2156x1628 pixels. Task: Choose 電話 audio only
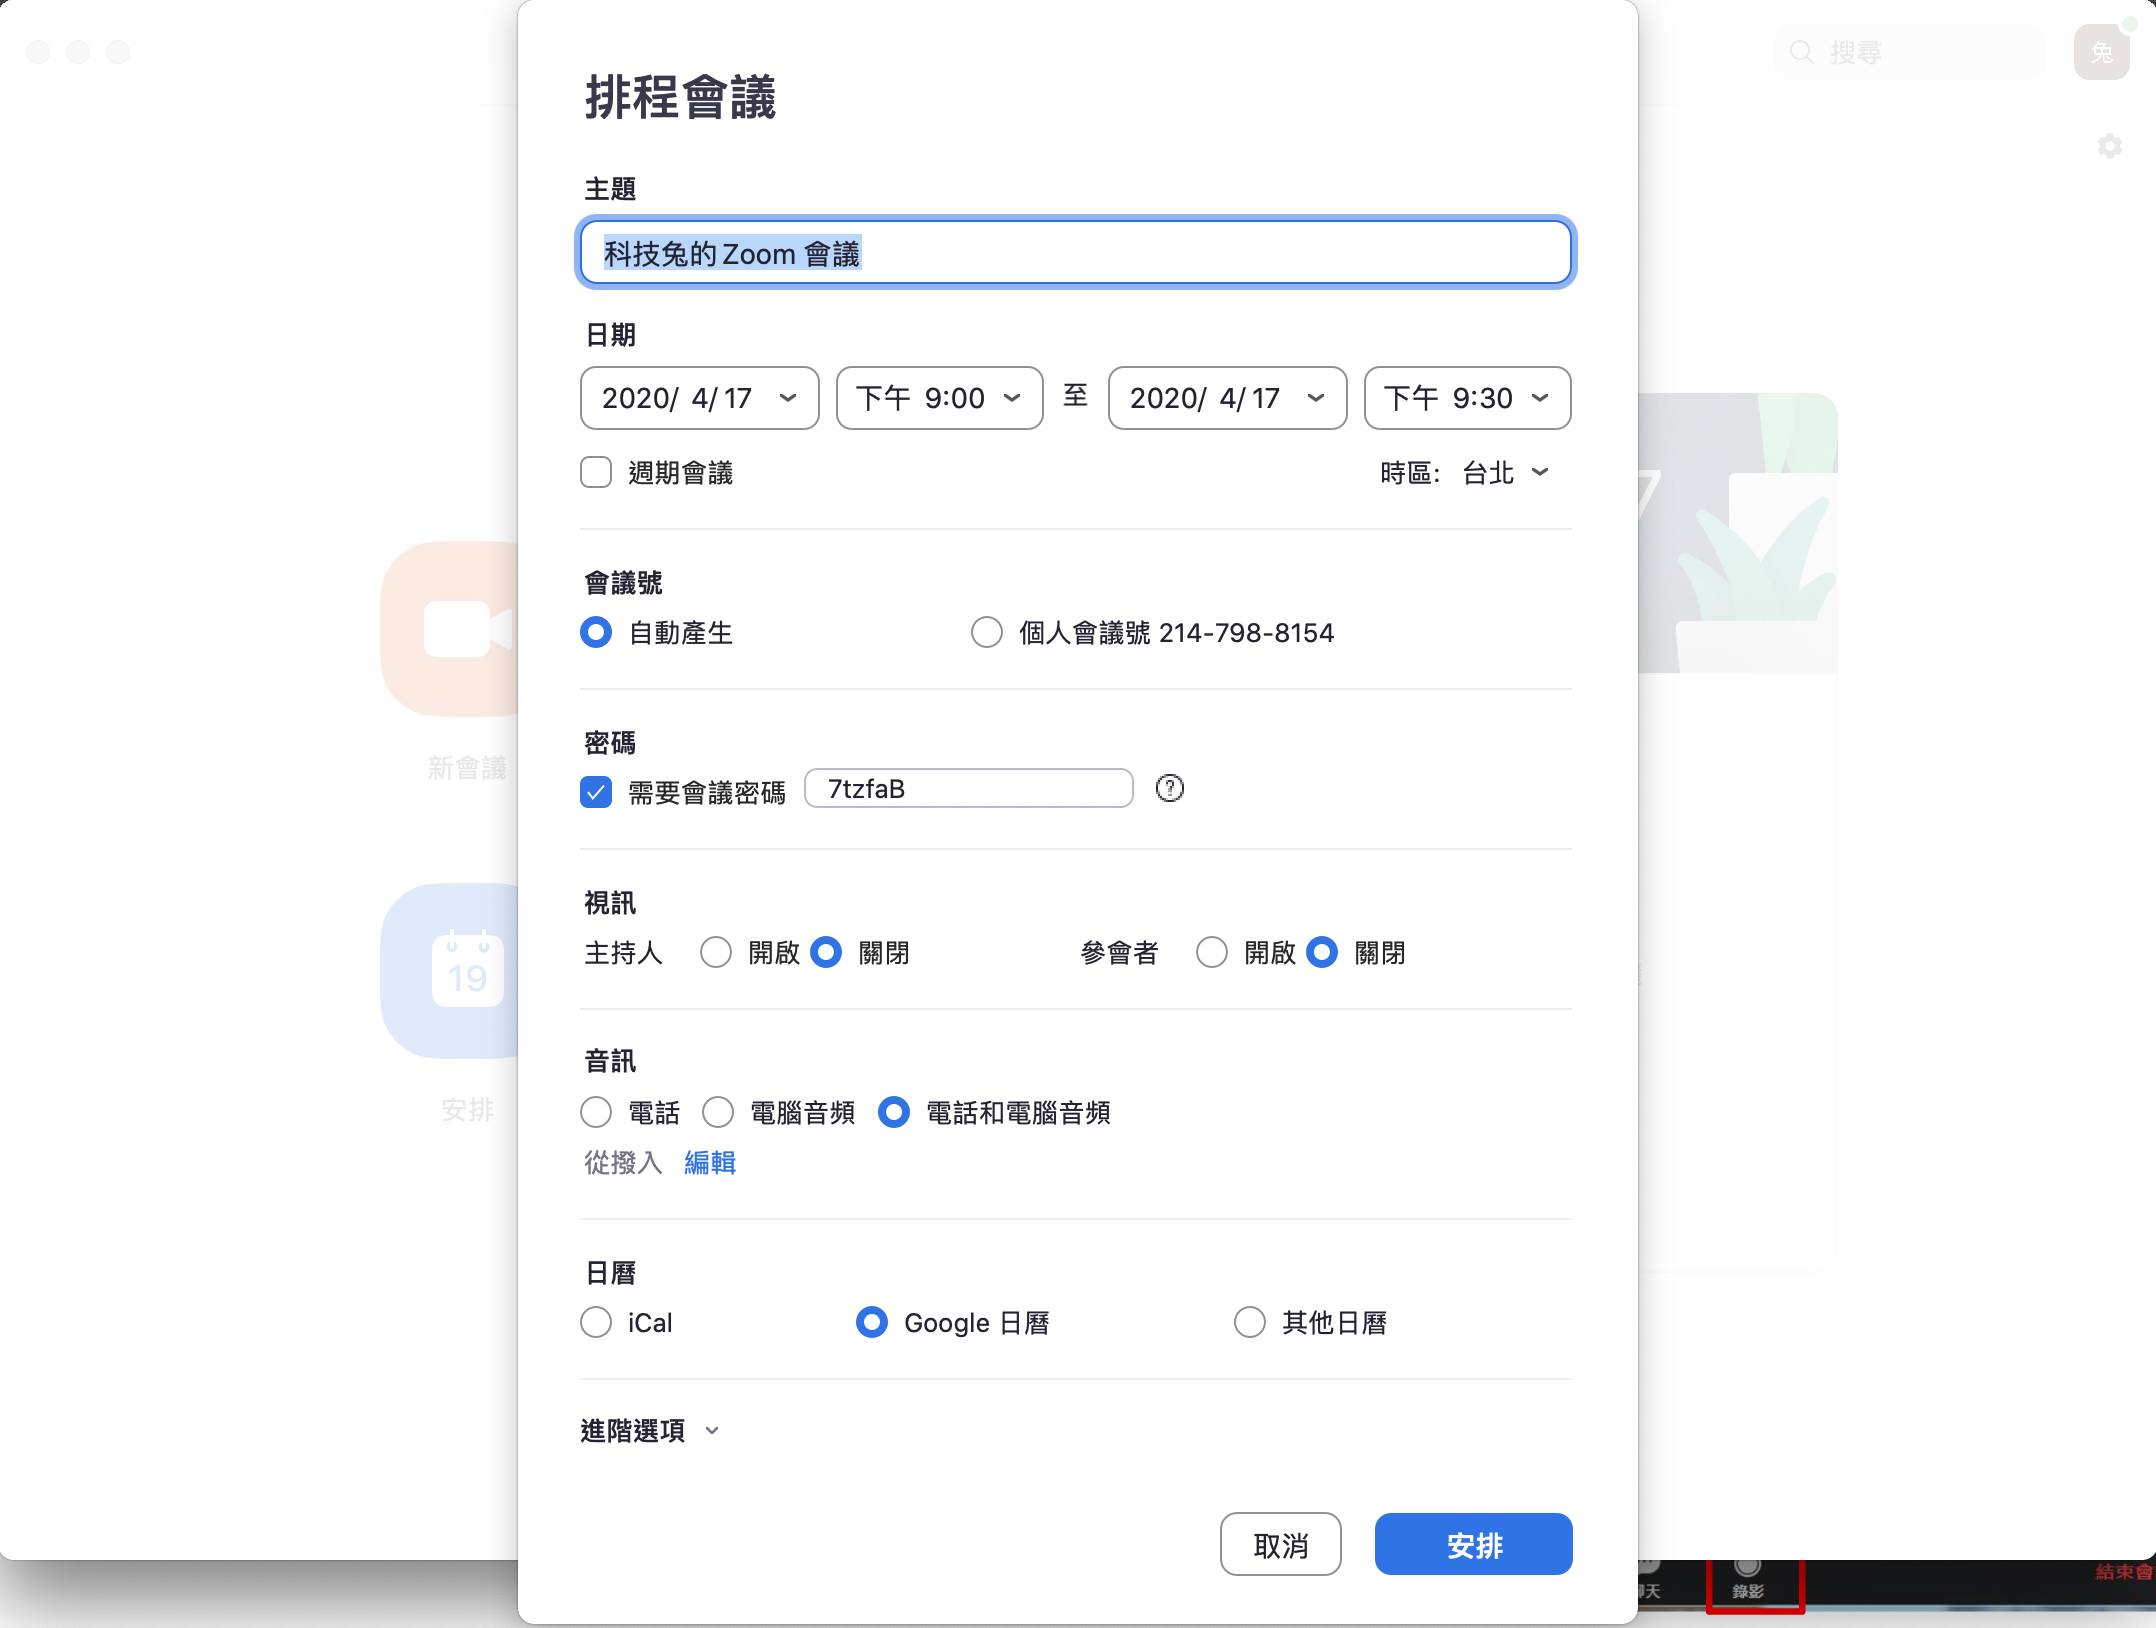(596, 1112)
